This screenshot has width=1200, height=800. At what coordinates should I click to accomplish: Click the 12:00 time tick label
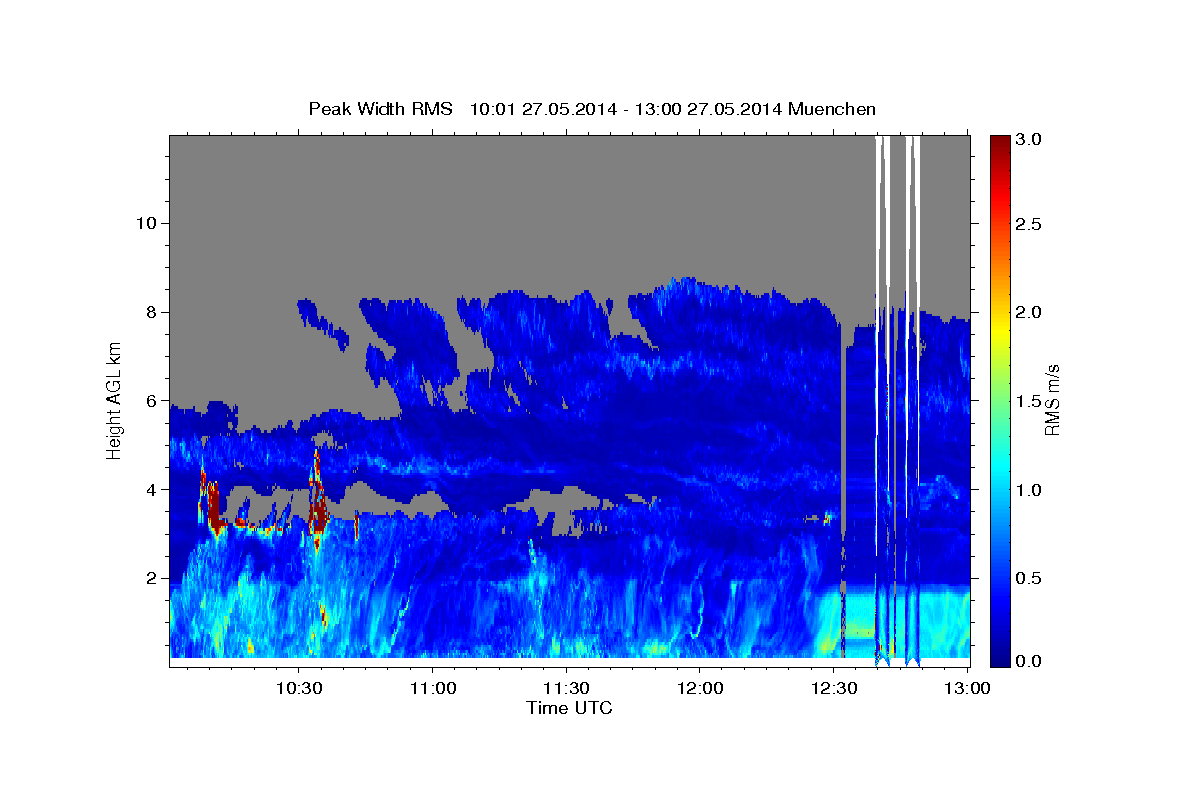coord(700,689)
